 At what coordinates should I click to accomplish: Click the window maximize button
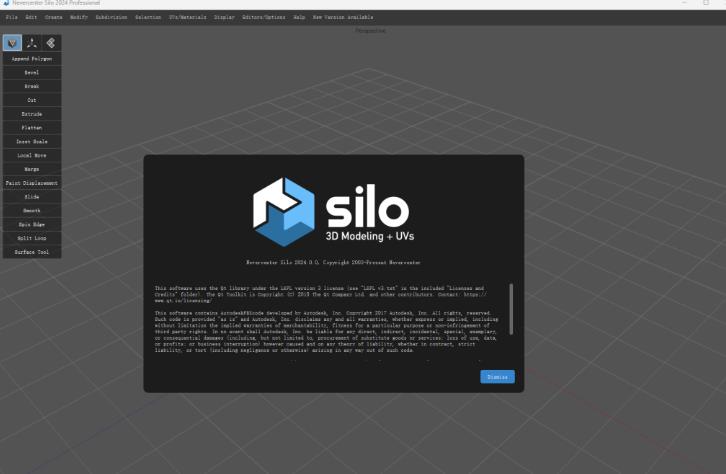point(706,3)
